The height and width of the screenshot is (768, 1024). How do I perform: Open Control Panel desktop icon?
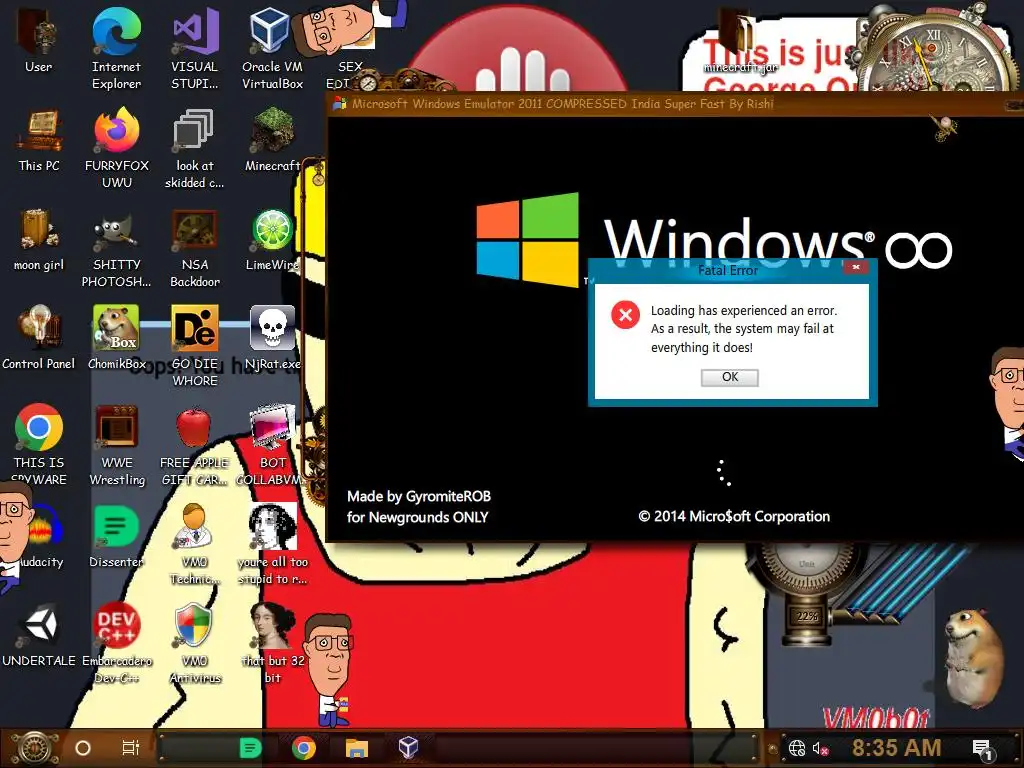pyautogui.click(x=39, y=338)
